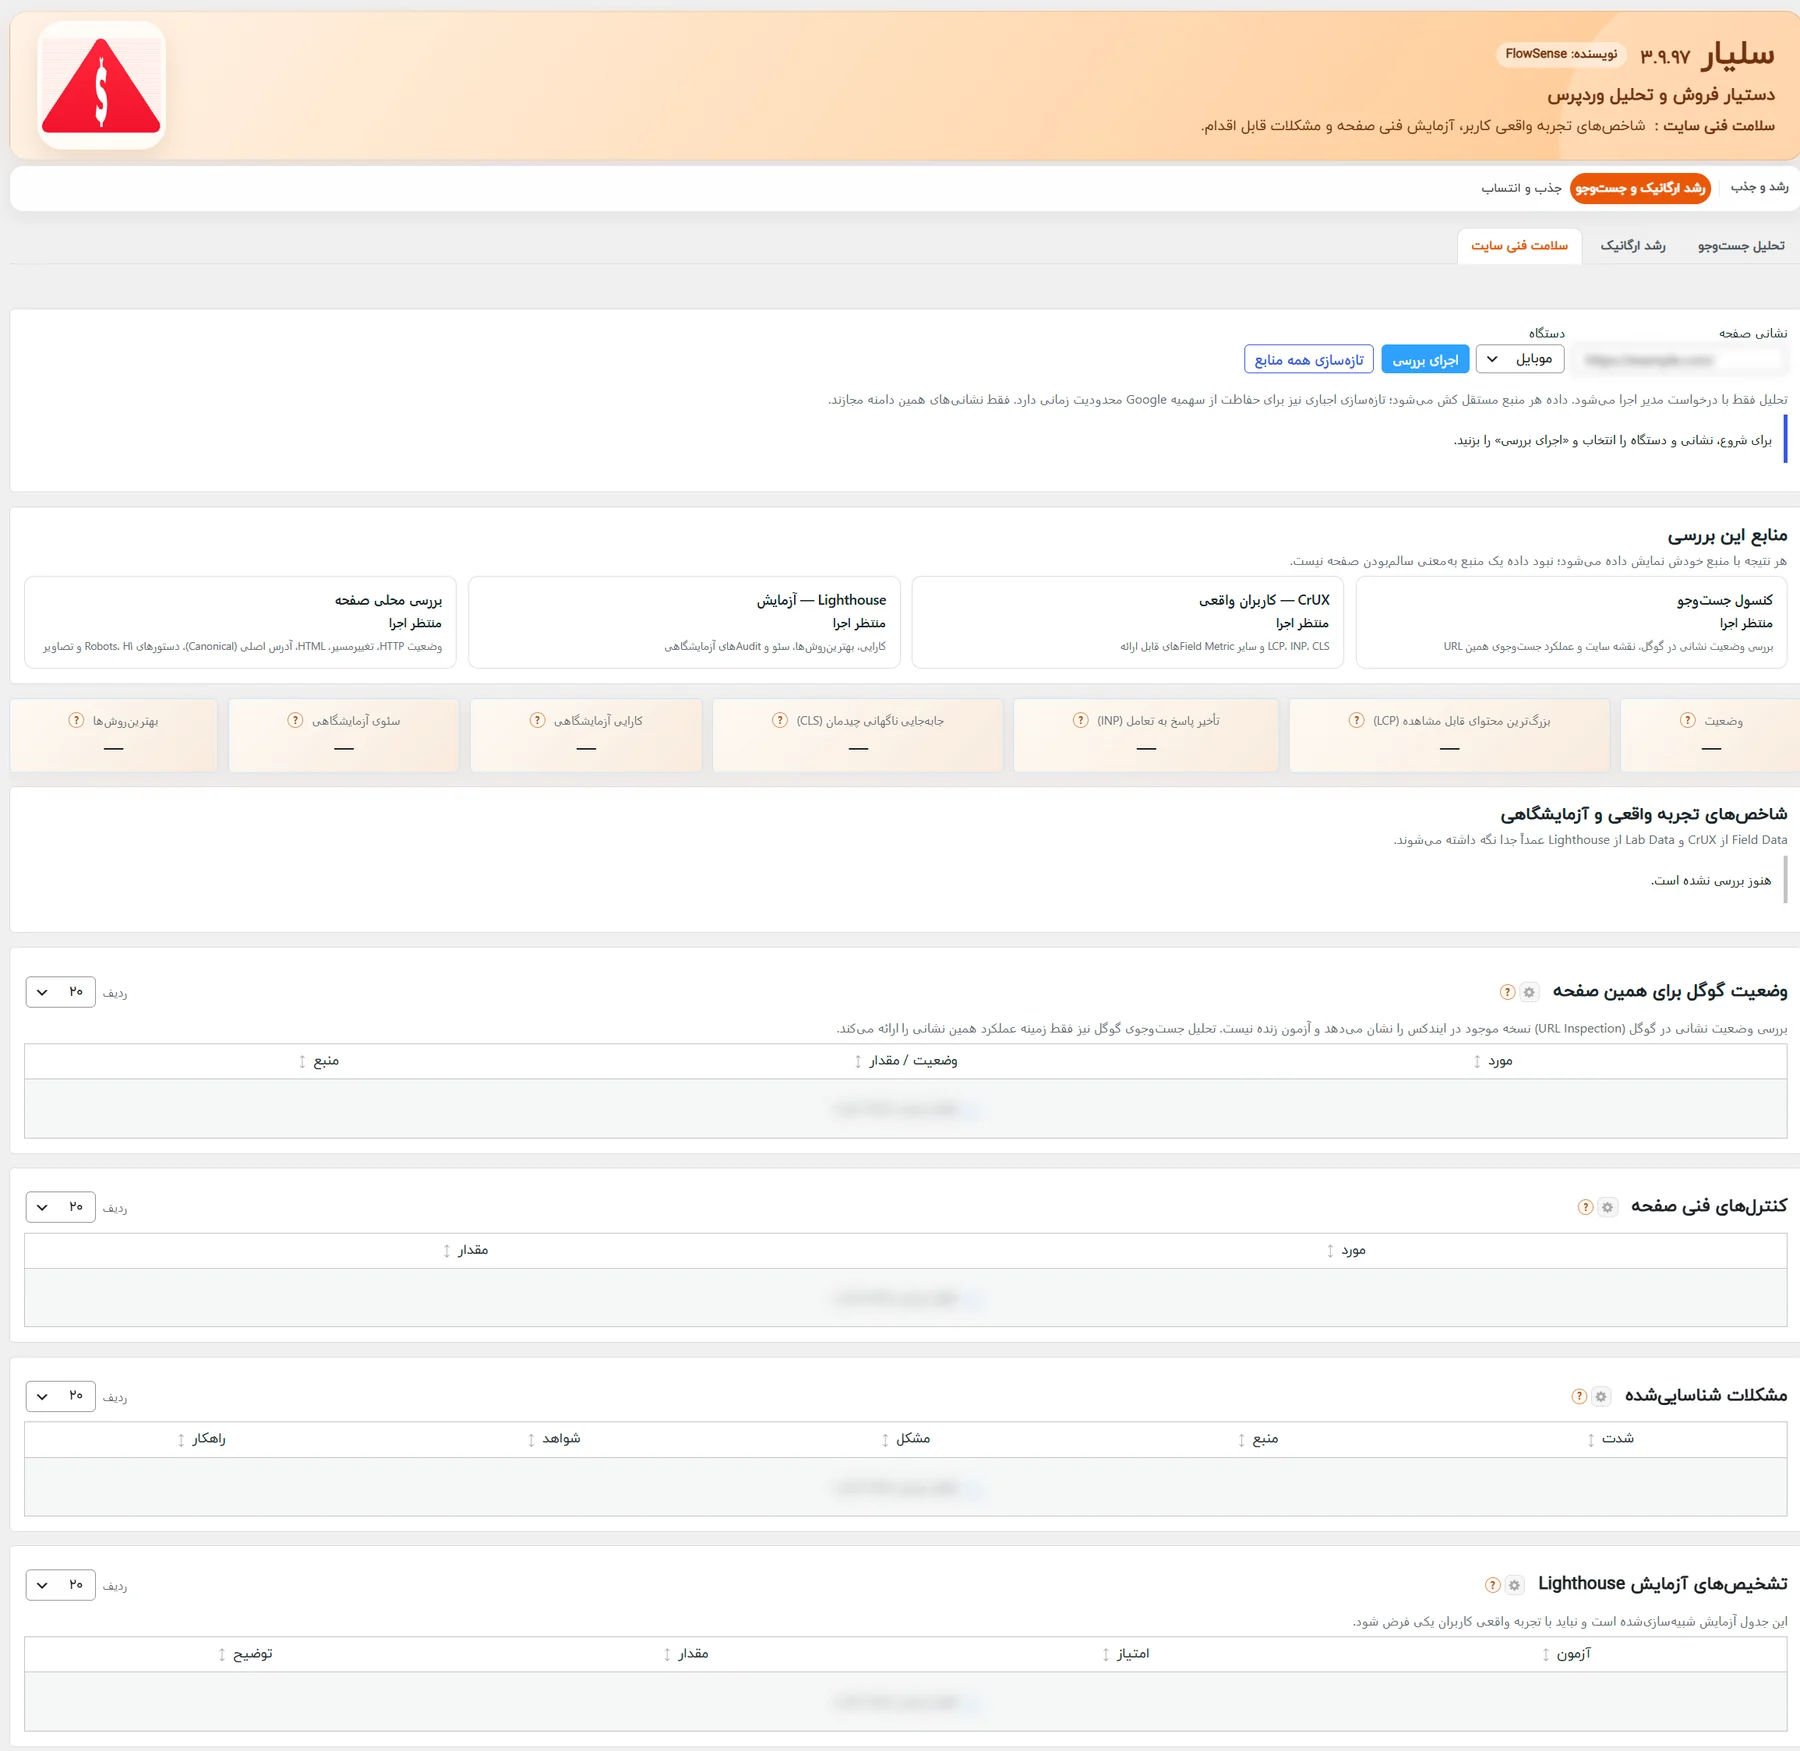This screenshot has width=1800, height=1751.
Task: Open the جذب و انتساب tab
Action: [1521, 188]
